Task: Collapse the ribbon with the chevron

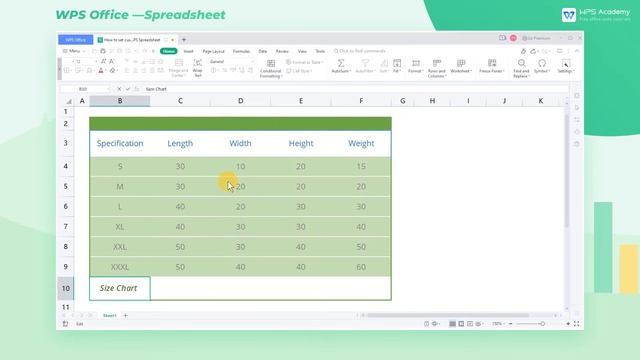Action: (x=577, y=51)
